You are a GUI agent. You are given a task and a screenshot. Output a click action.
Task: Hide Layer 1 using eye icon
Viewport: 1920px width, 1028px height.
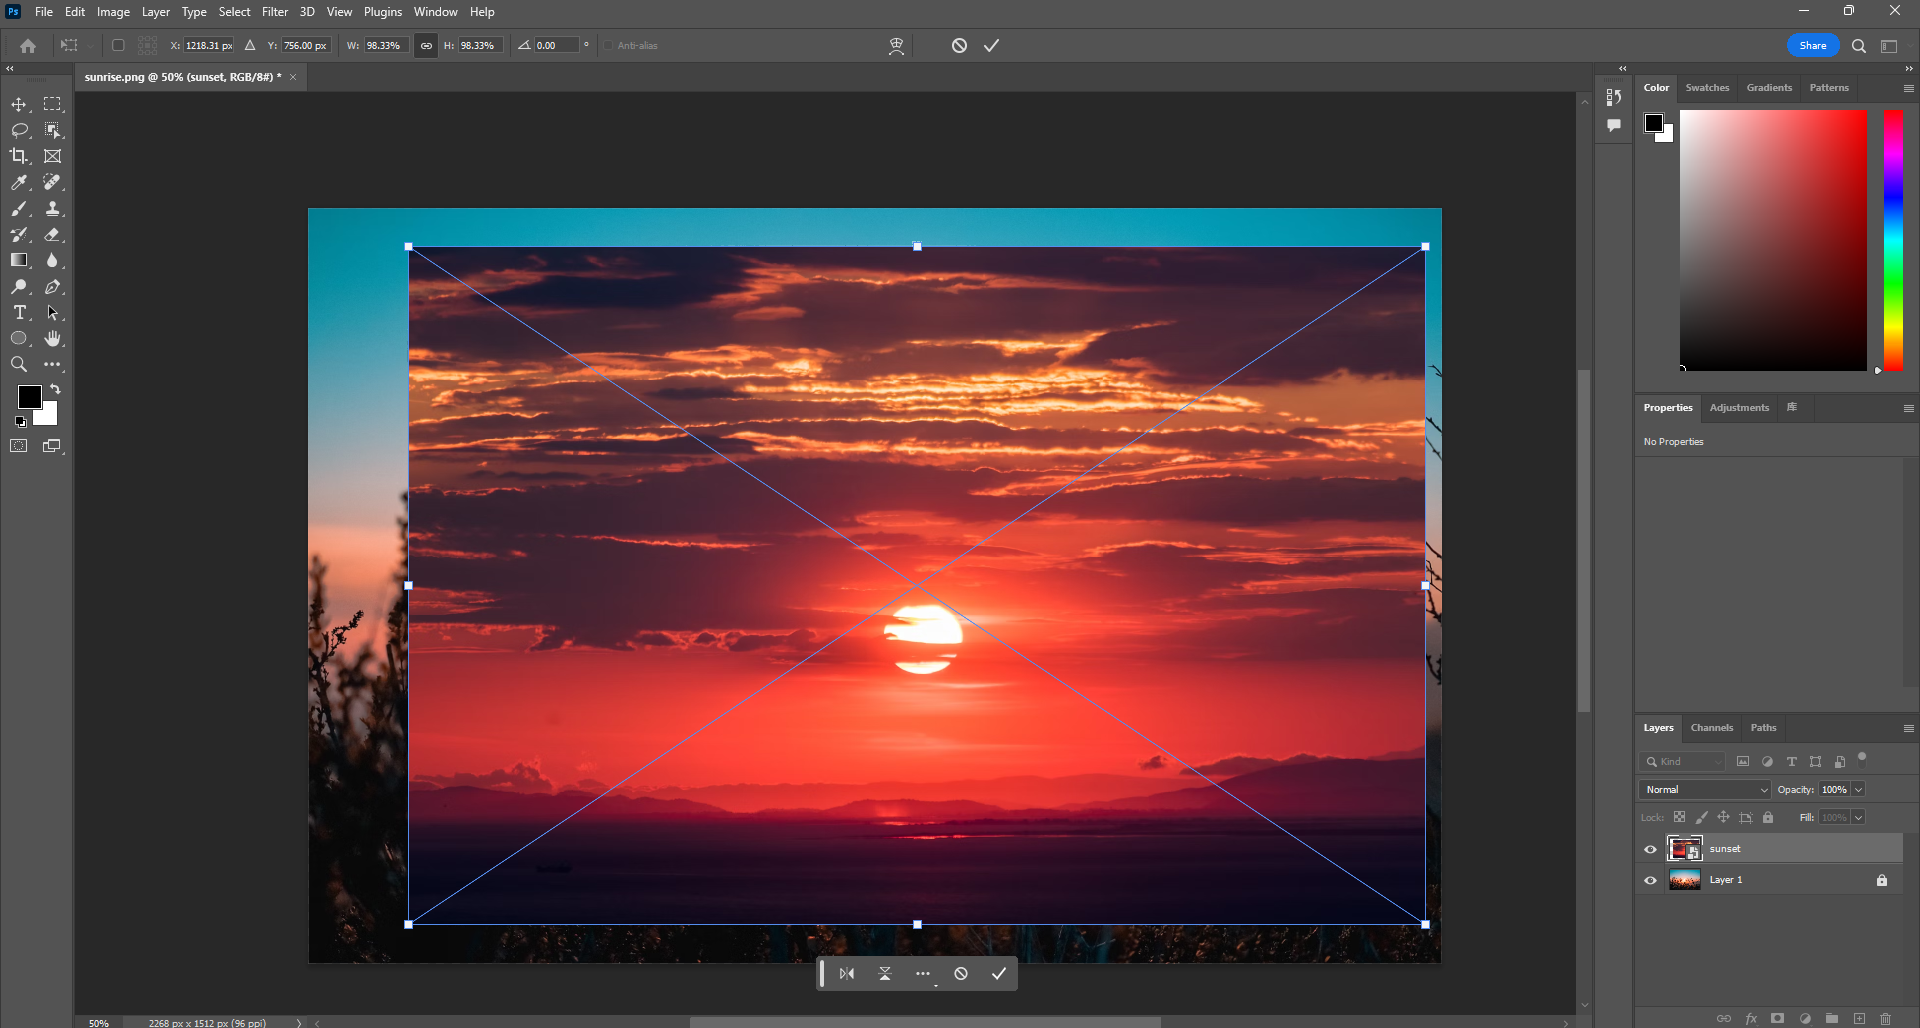tap(1650, 880)
